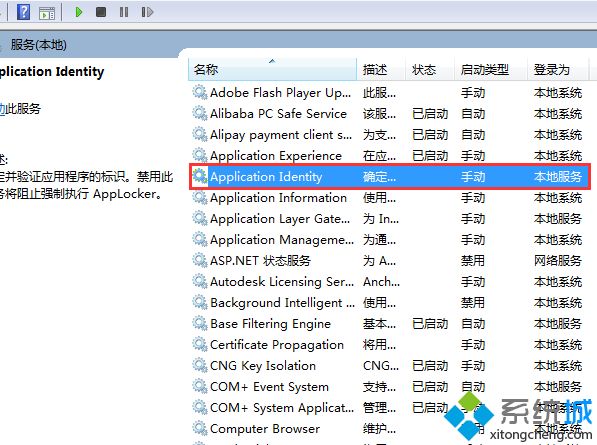597x445 pixels.
Task: Select Application Information service name
Action: pyautogui.click(x=278, y=198)
